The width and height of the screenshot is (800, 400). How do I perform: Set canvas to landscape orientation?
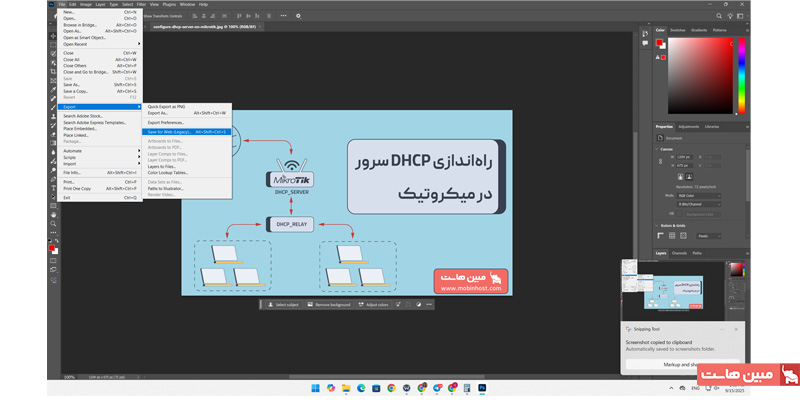689,177
